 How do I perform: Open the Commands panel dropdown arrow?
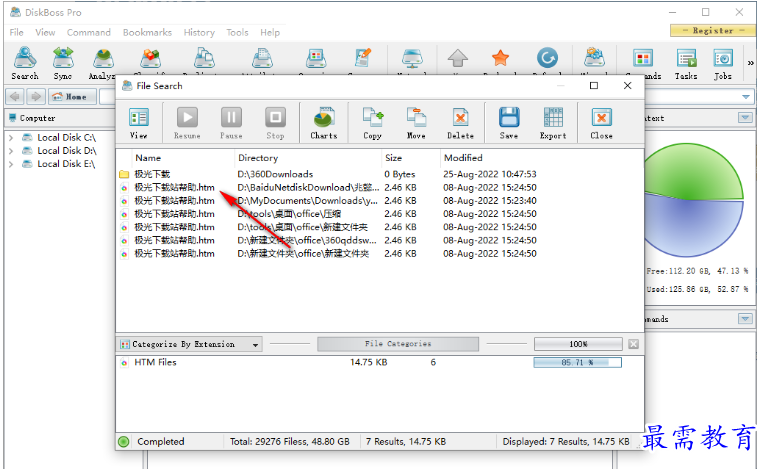(745, 319)
